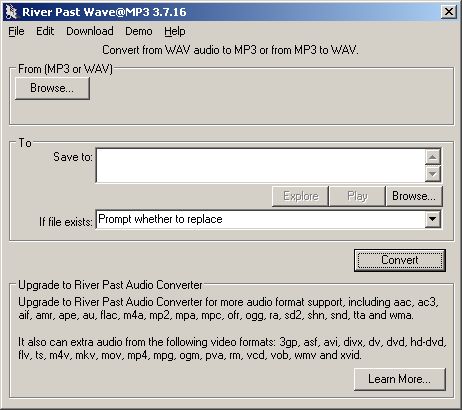The width and height of the screenshot is (462, 410).
Task: Click the Save to field down arrow
Action: coord(433,174)
